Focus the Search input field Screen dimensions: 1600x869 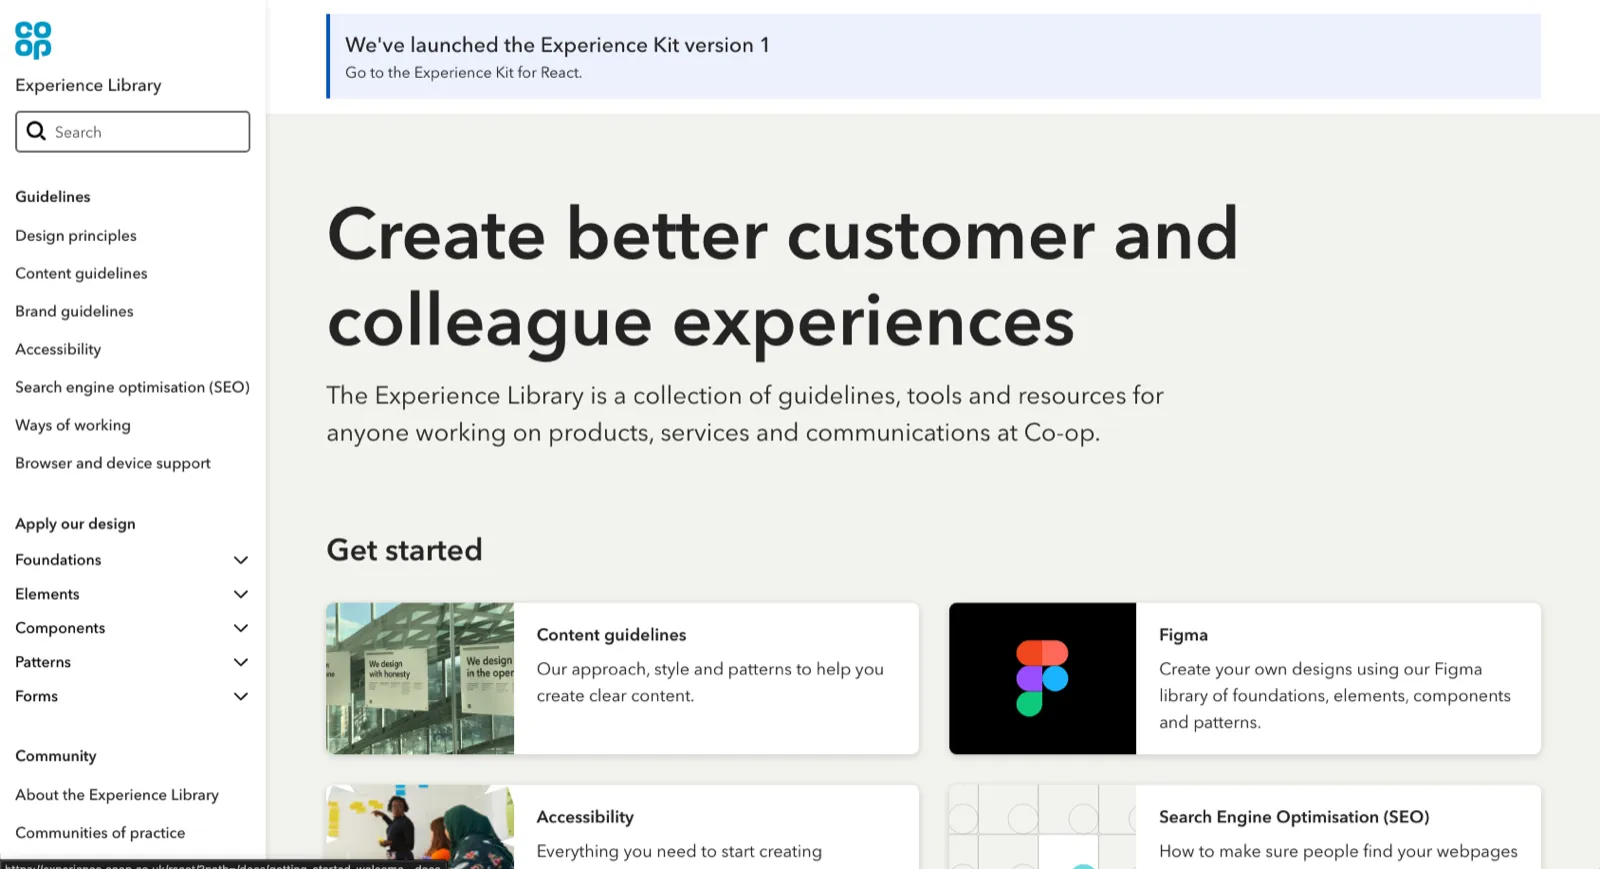click(x=133, y=132)
